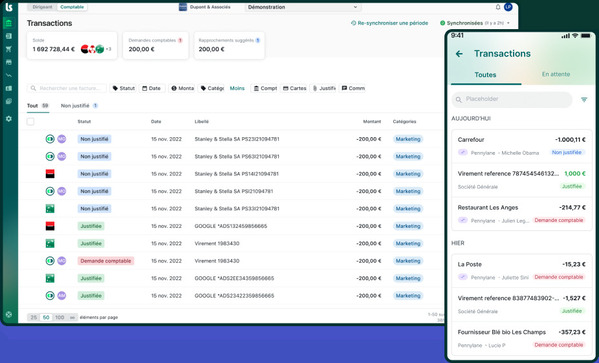Open the trend line sidebar icon
Viewport: 599px width, 363px height.
click(x=9, y=75)
